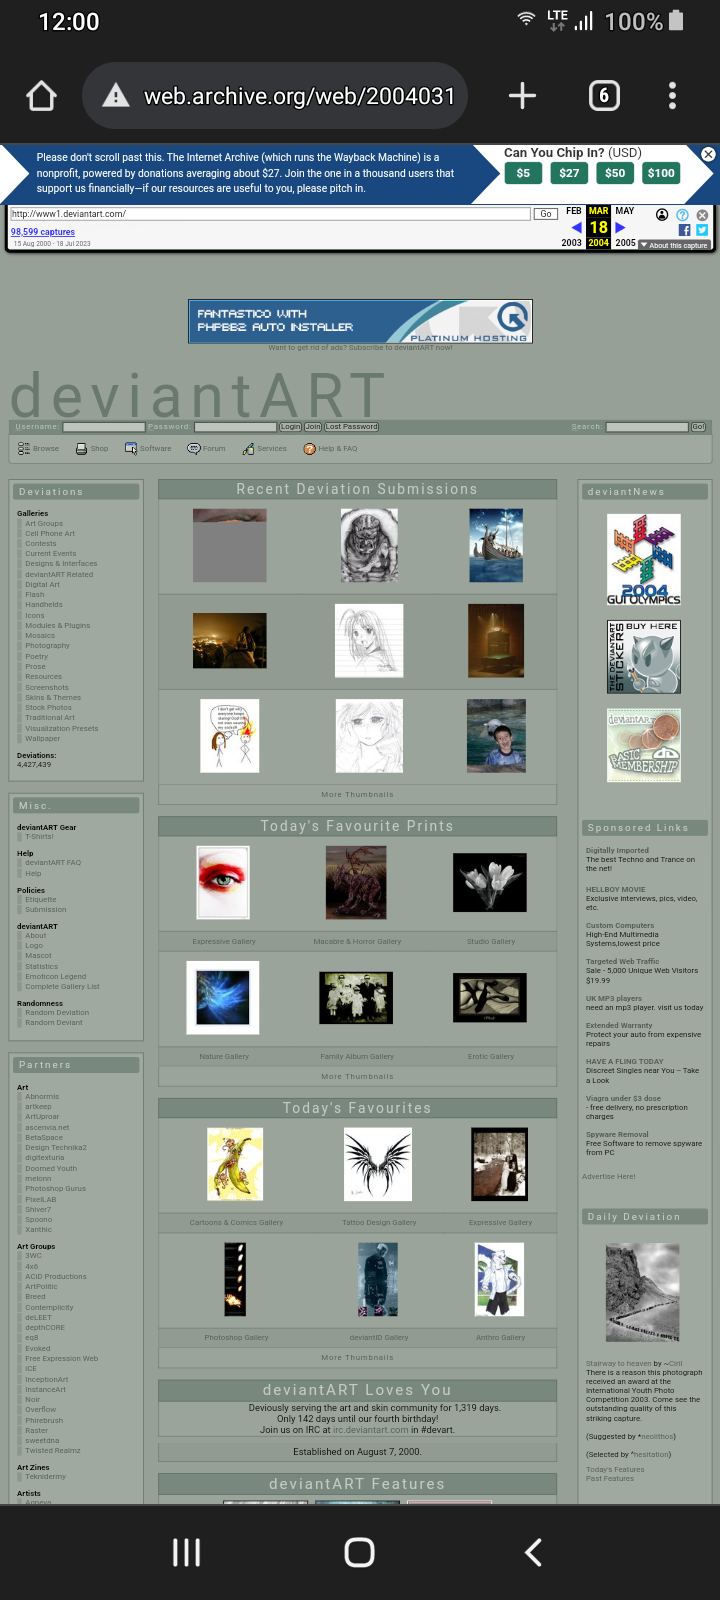Open the Random Deviation link

(57, 1013)
